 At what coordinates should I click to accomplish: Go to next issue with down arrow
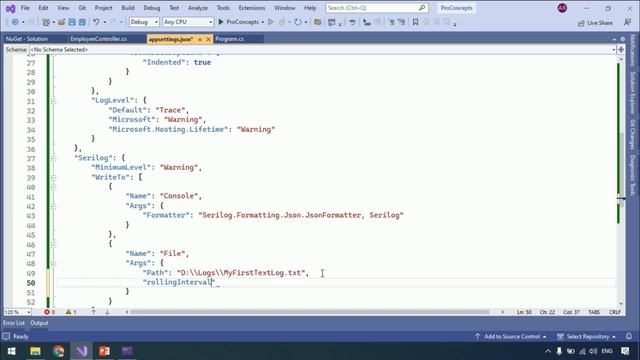107,312
